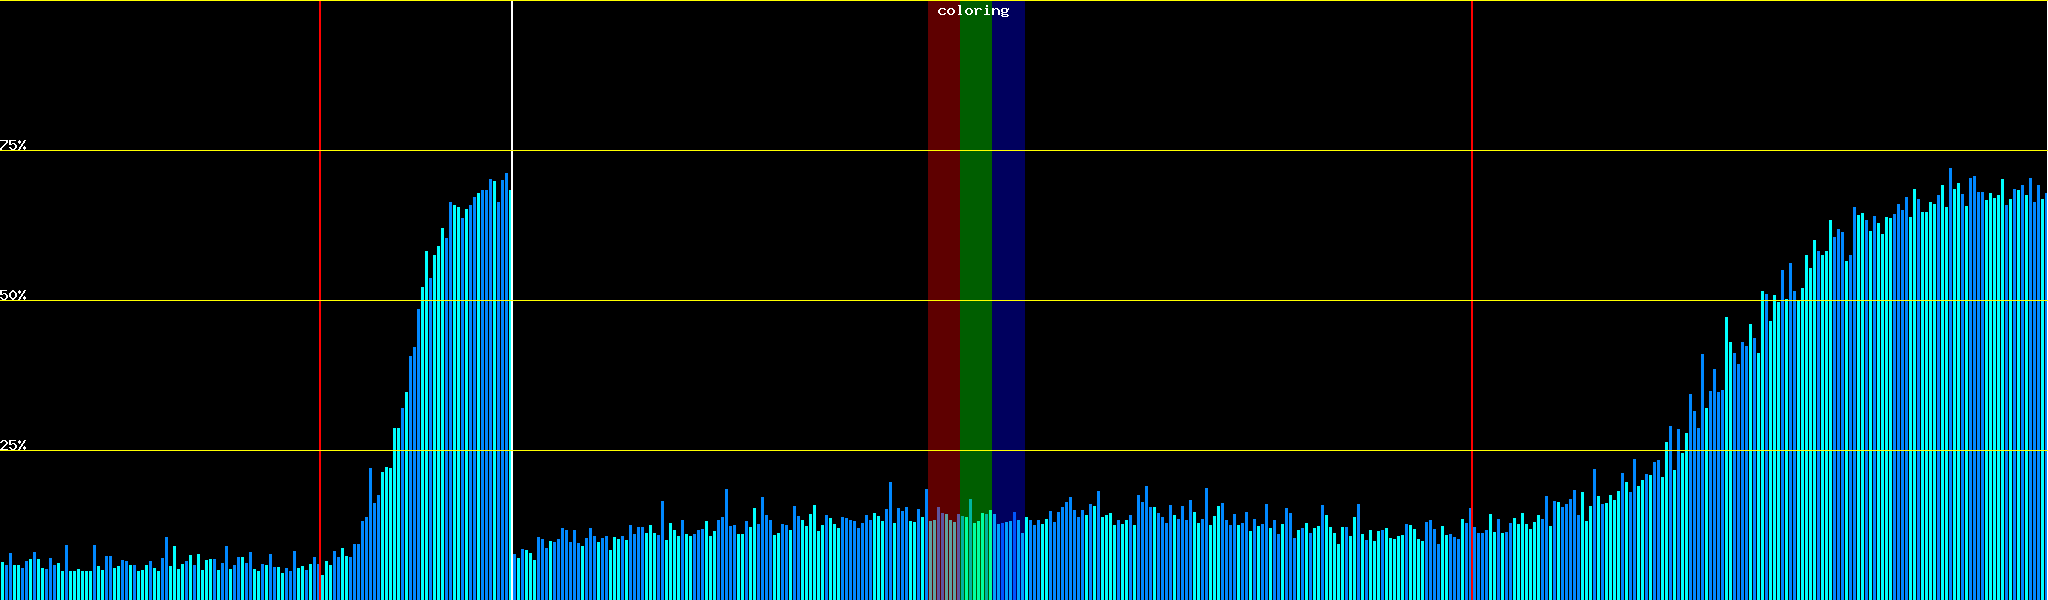2048x600 pixels.
Task: Click the 50% axis label
Action: [x=13, y=295]
